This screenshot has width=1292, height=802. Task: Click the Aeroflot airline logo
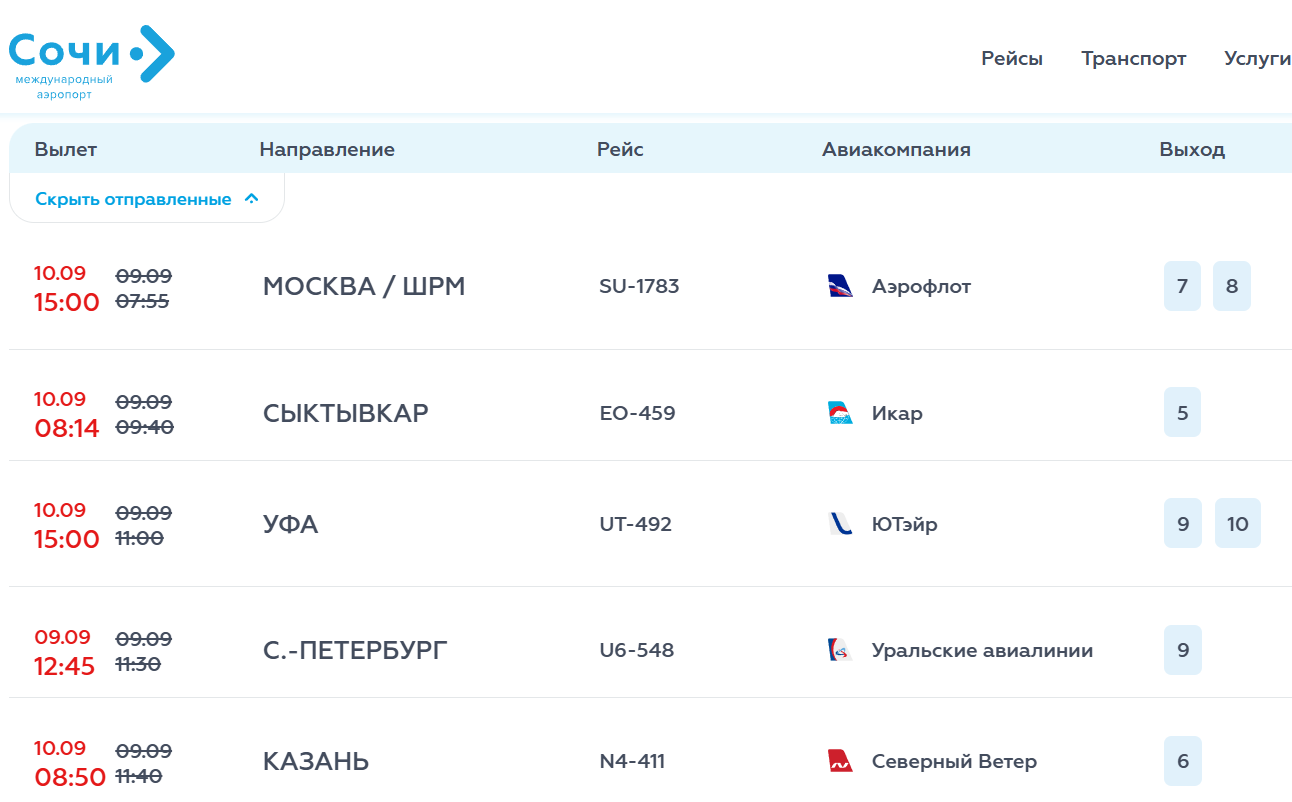(x=841, y=286)
